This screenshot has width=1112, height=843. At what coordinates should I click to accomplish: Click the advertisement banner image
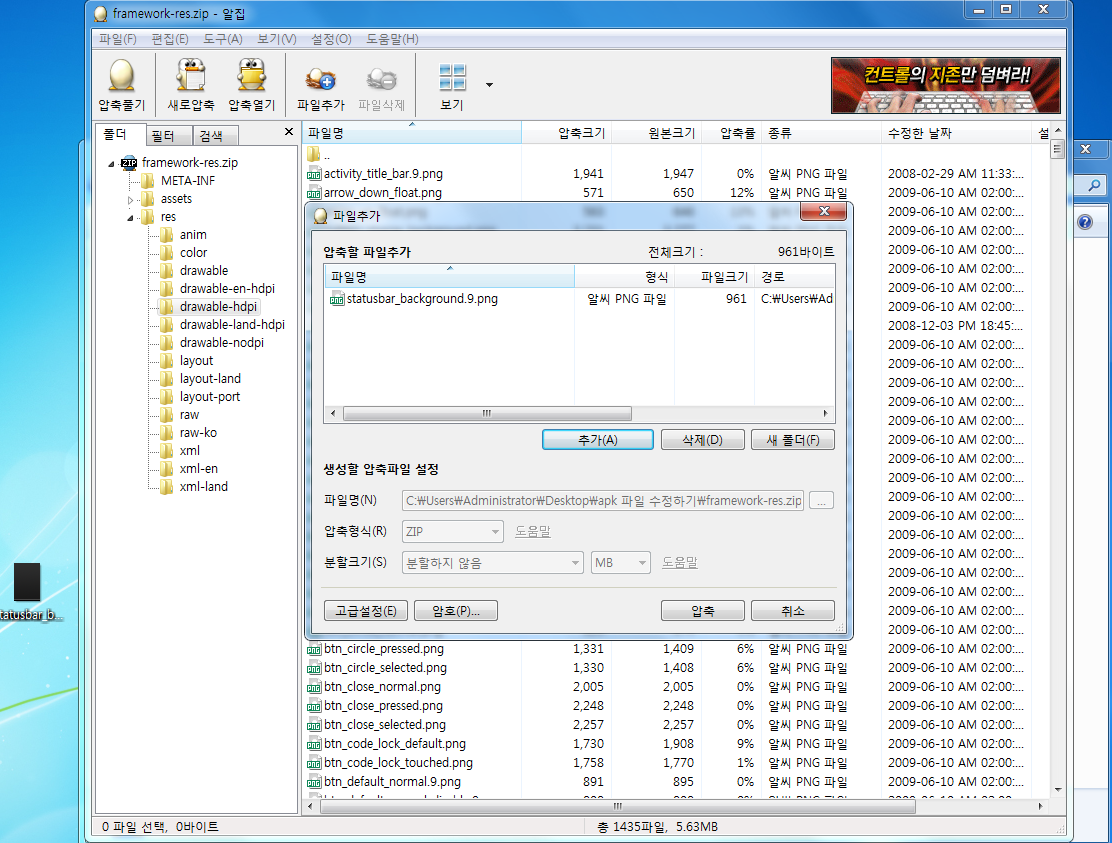945,85
